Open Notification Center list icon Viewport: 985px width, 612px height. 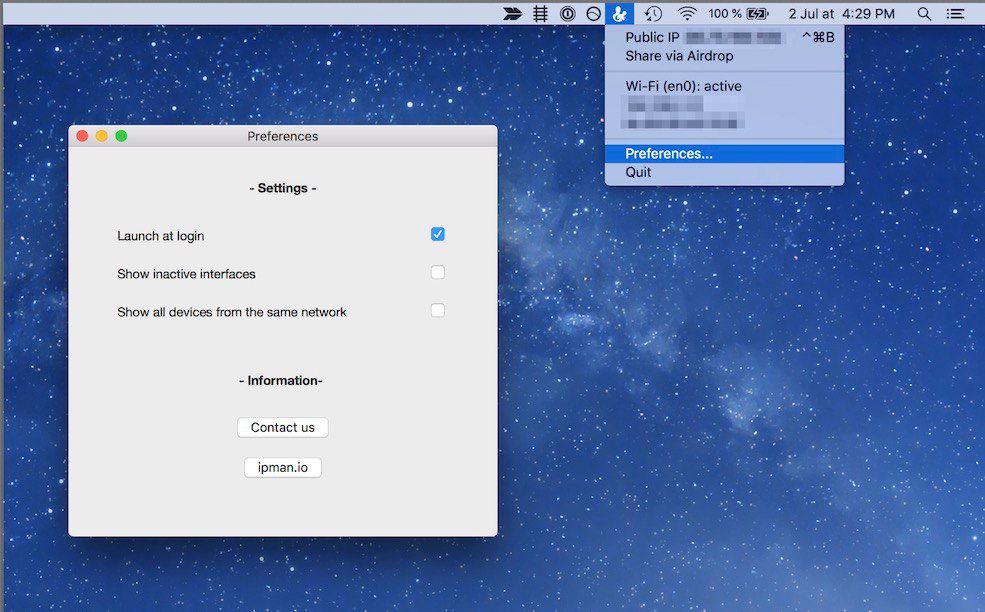pyautogui.click(x=955, y=14)
